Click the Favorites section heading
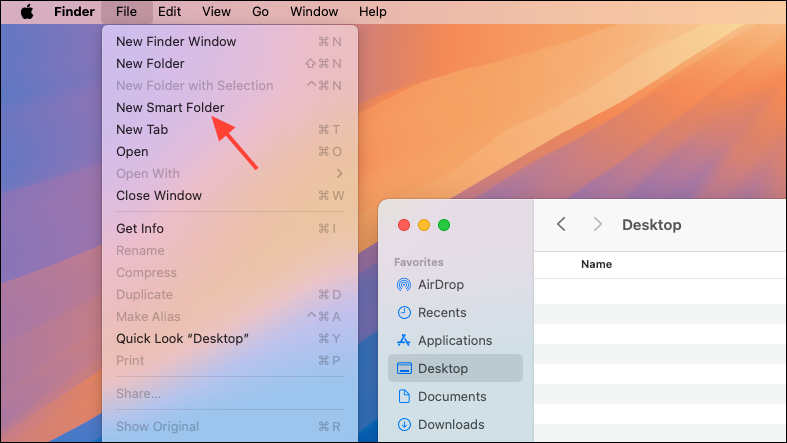This screenshot has height=443, width=787. 419,262
